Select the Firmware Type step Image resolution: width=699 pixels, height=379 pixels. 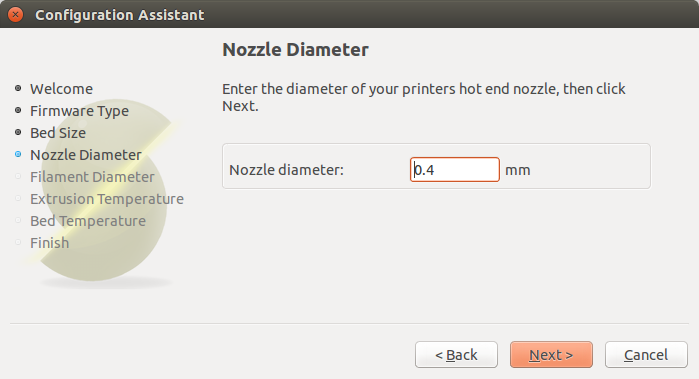[79, 111]
